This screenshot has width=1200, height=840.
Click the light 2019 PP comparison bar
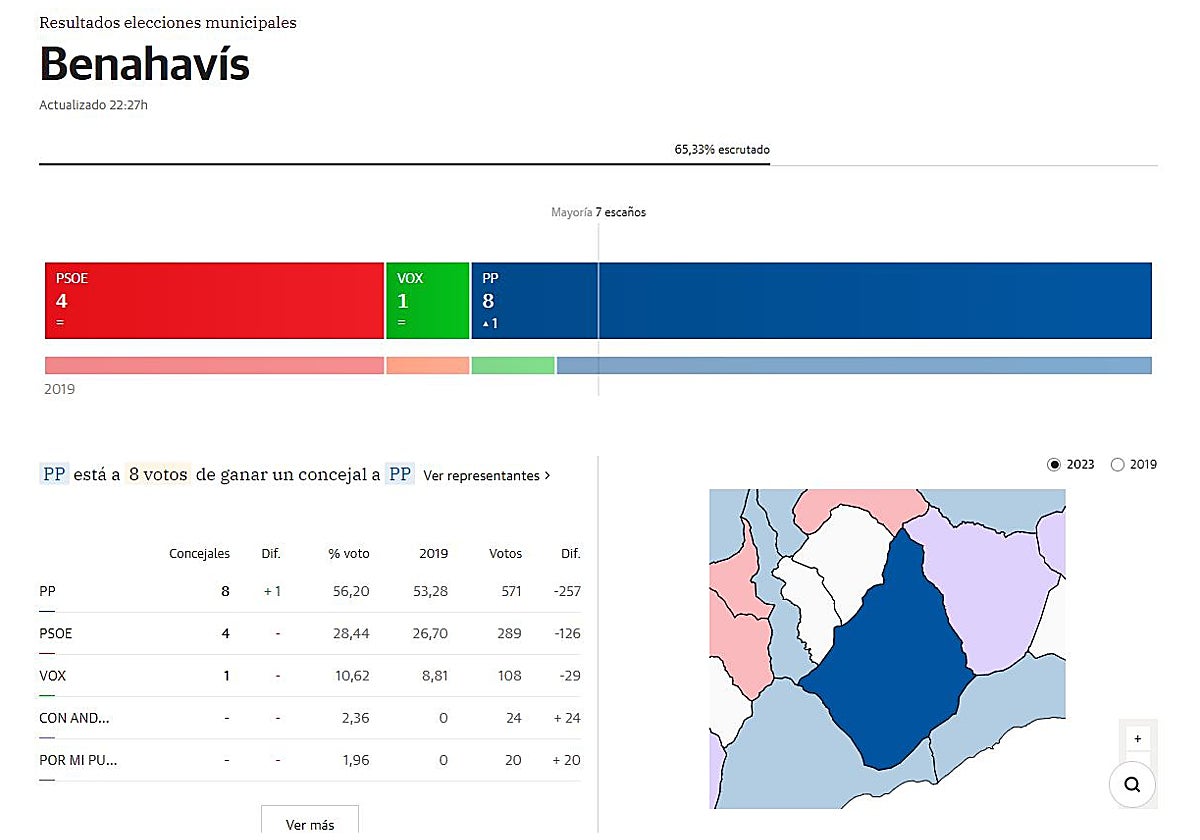tap(853, 366)
